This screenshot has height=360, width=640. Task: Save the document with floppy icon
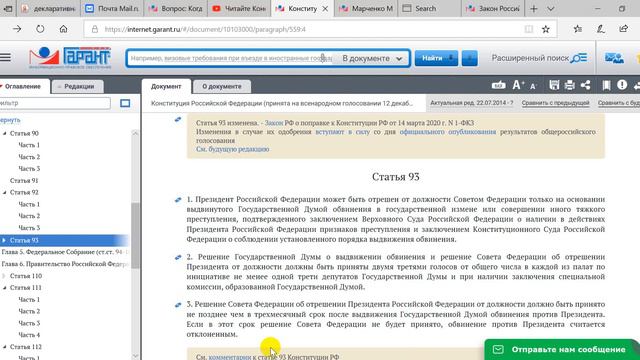pyautogui.click(x=554, y=85)
